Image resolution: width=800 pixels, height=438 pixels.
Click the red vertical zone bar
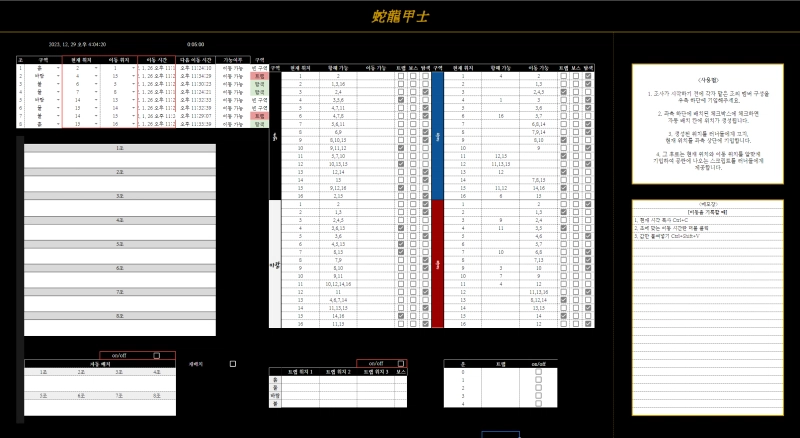pos(437,264)
